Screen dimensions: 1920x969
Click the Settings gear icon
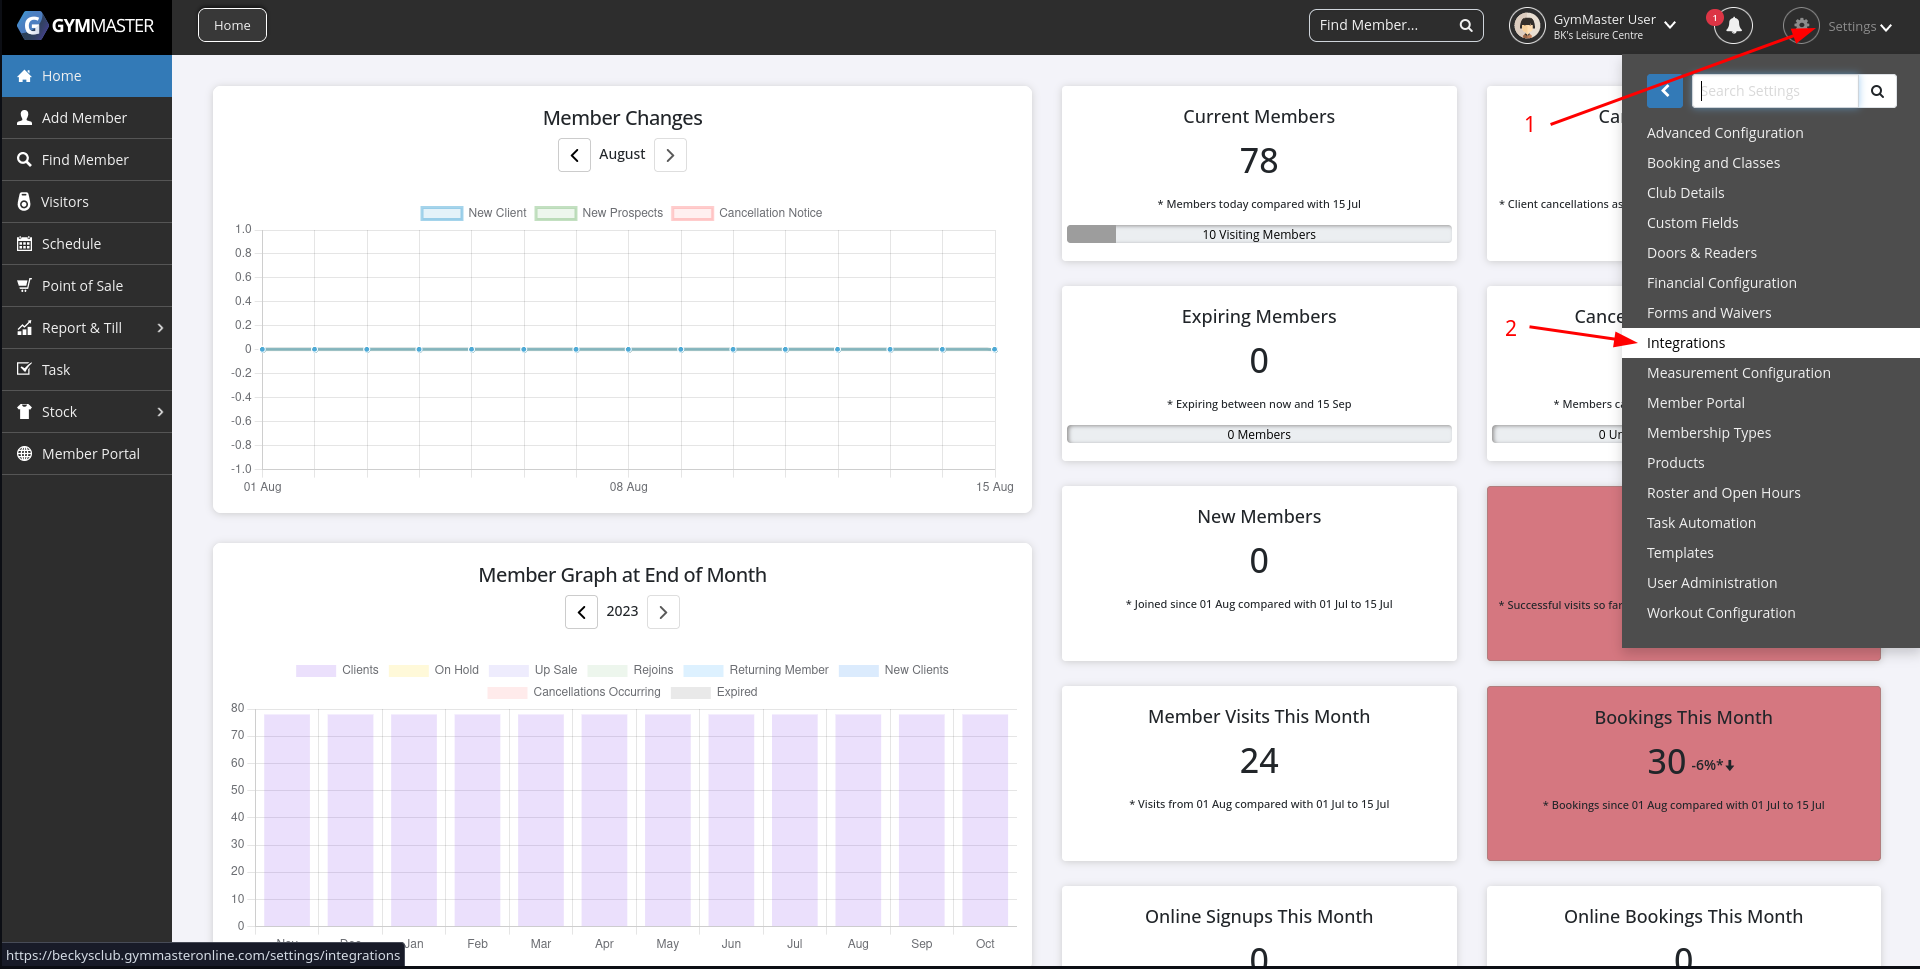tap(1801, 26)
